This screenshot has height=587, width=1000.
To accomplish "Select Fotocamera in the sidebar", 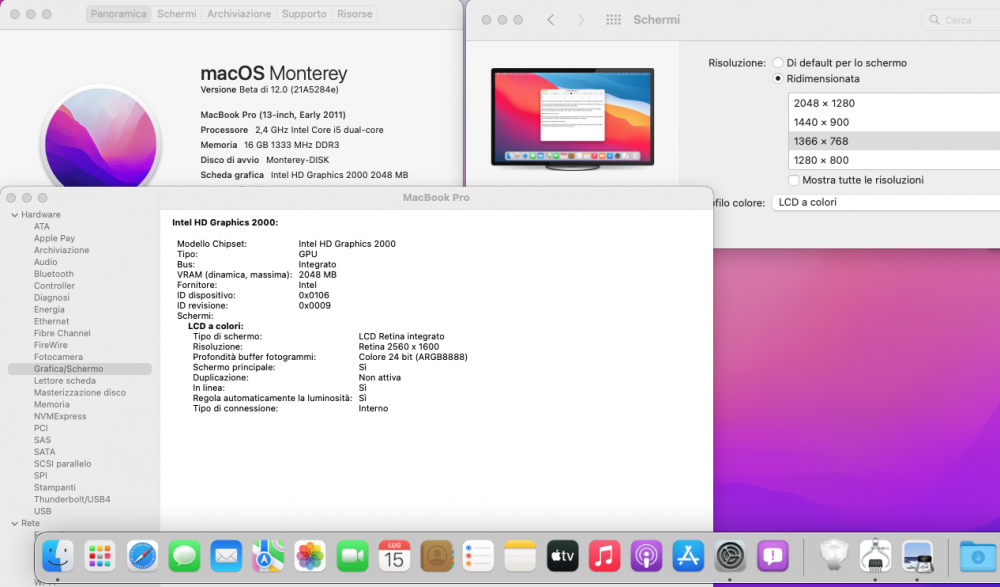I will [x=58, y=357].
